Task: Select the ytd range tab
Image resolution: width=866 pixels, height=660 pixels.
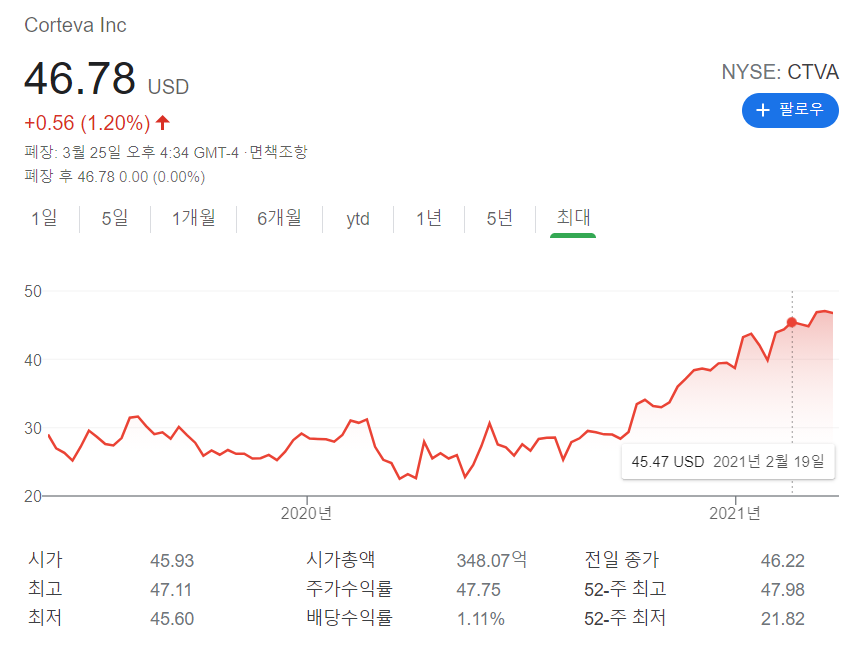Action: 358,219
